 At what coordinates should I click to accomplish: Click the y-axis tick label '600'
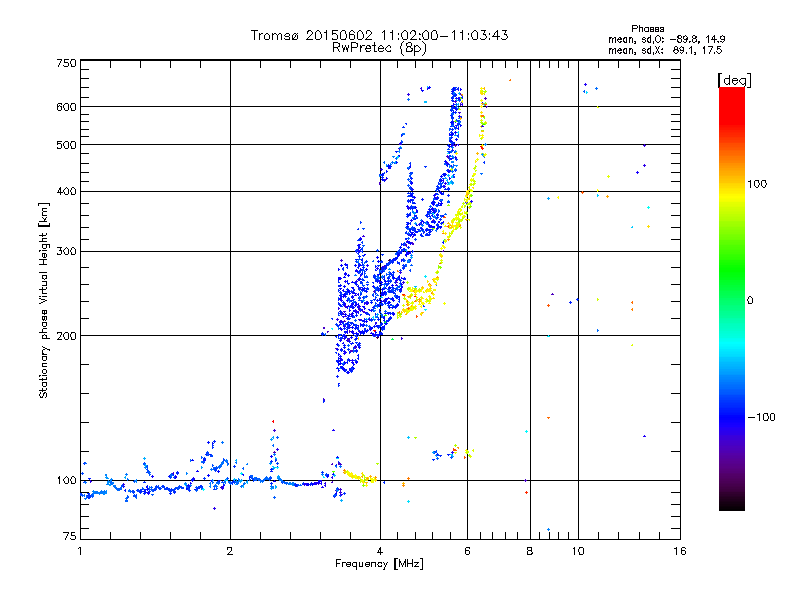click(66, 107)
